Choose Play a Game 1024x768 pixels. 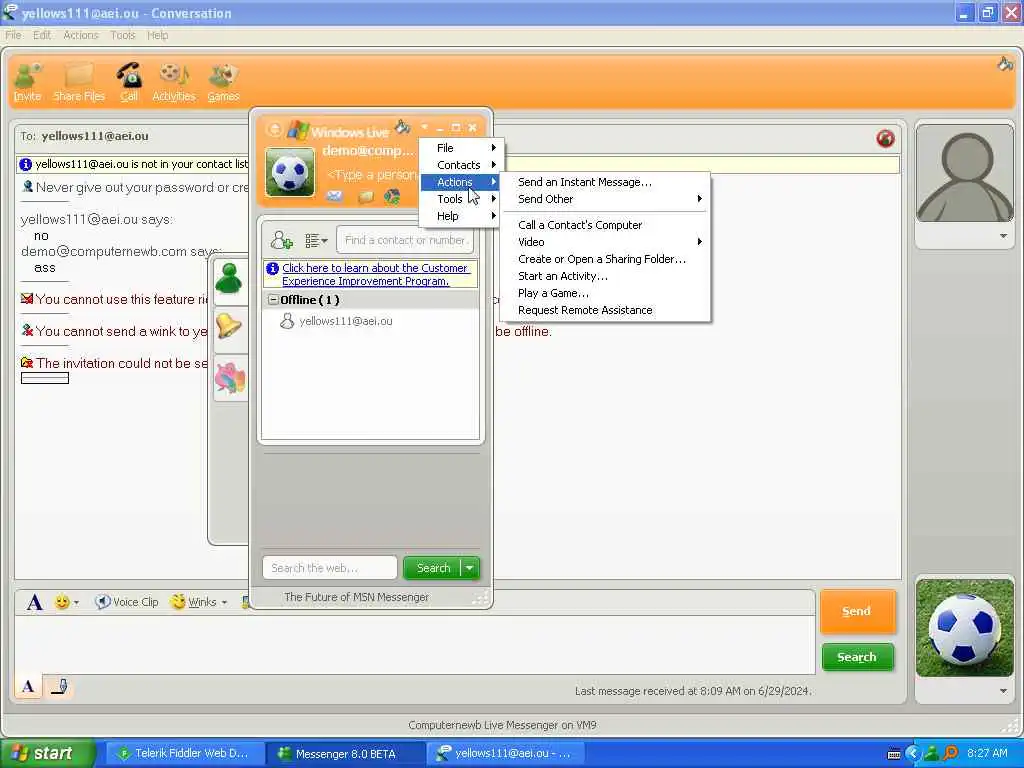[x=605, y=293]
